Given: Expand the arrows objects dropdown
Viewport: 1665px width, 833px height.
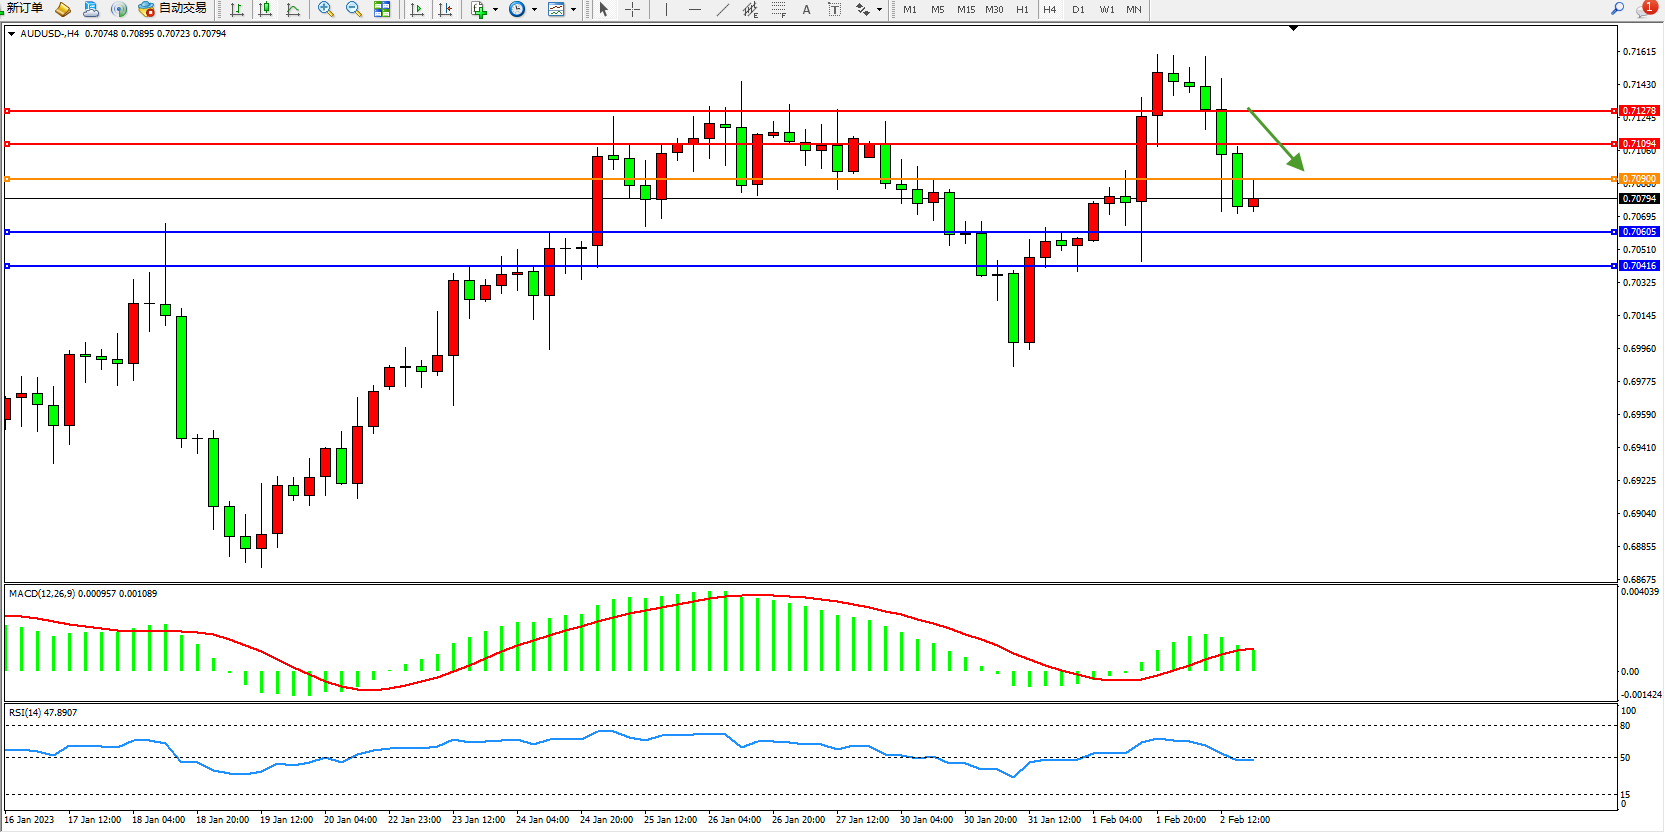Looking at the screenshot, I should click(x=879, y=10).
